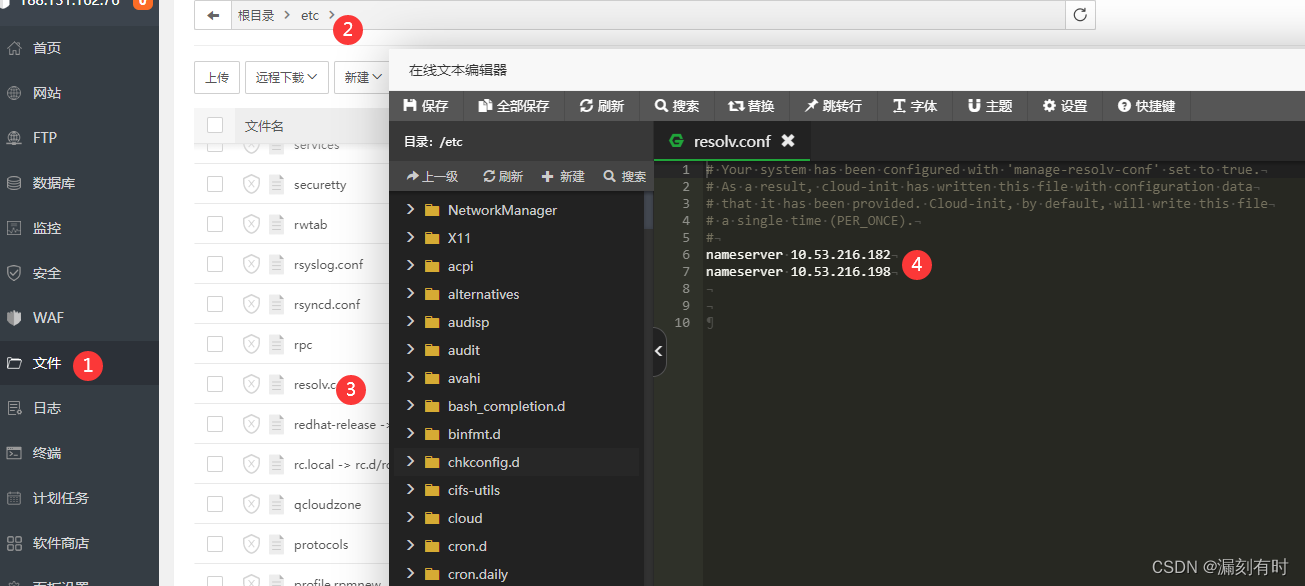Expand the acpi folder

pyautogui.click(x=410, y=266)
